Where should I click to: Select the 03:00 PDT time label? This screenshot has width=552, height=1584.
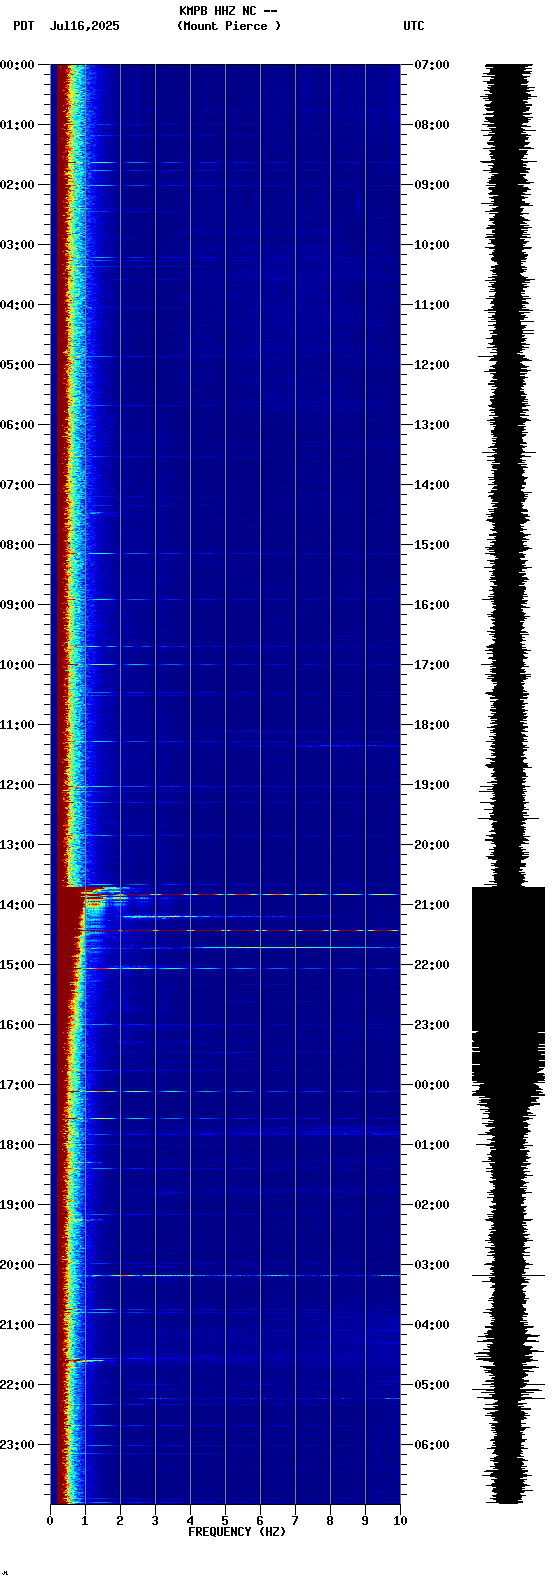pos(17,245)
